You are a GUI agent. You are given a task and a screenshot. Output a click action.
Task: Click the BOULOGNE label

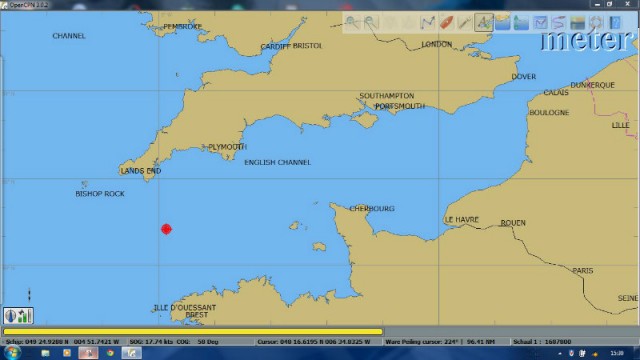pyautogui.click(x=549, y=113)
